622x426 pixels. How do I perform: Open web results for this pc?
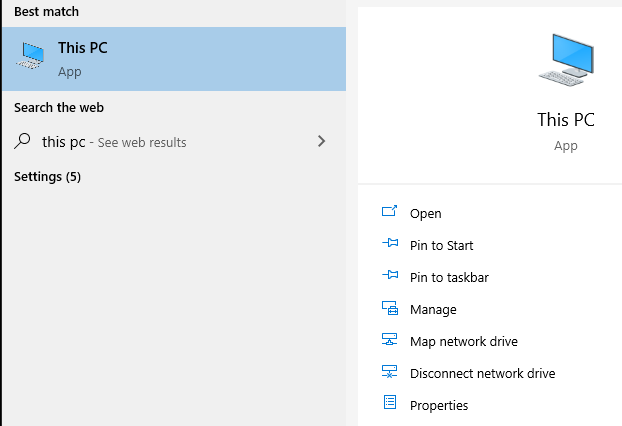174,142
